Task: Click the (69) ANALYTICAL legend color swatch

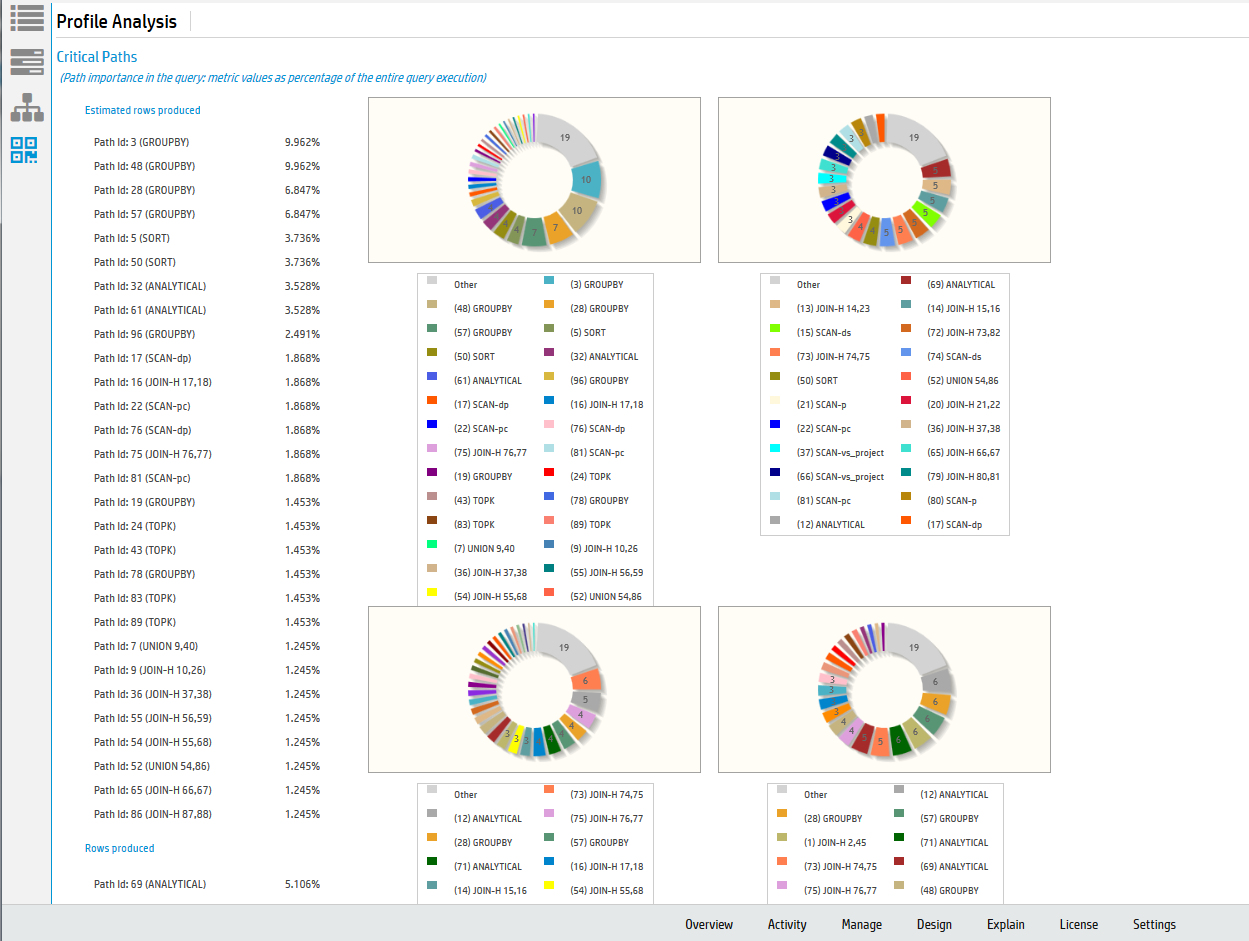Action: (906, 284)
